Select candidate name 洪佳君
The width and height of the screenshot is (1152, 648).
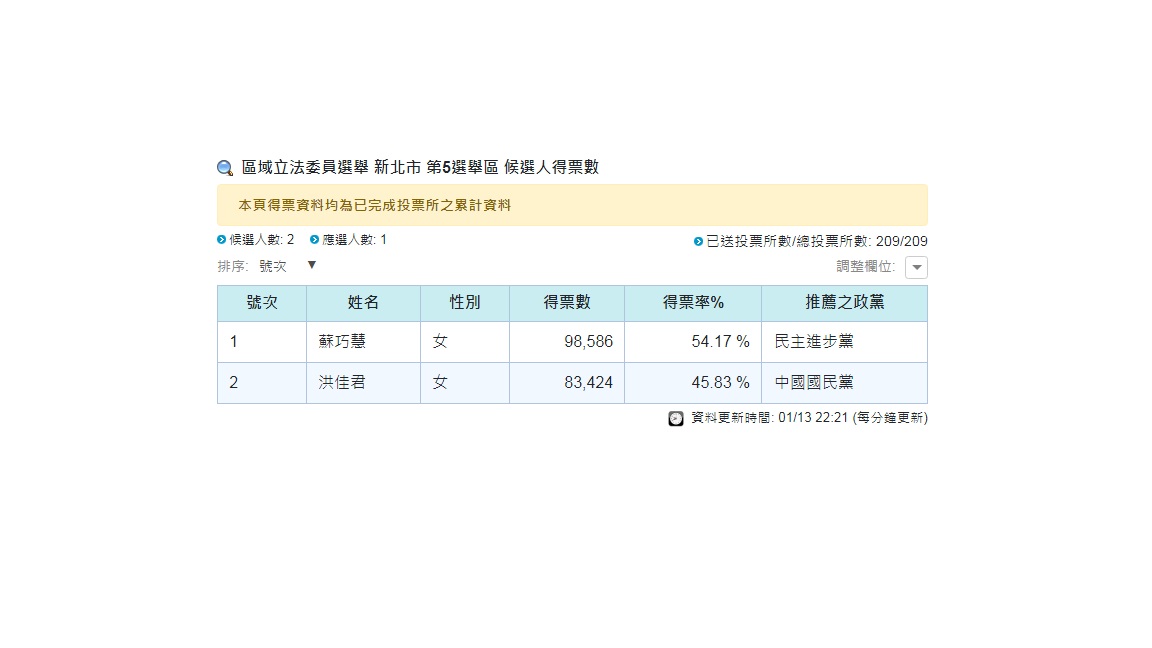tap(342, 383)
